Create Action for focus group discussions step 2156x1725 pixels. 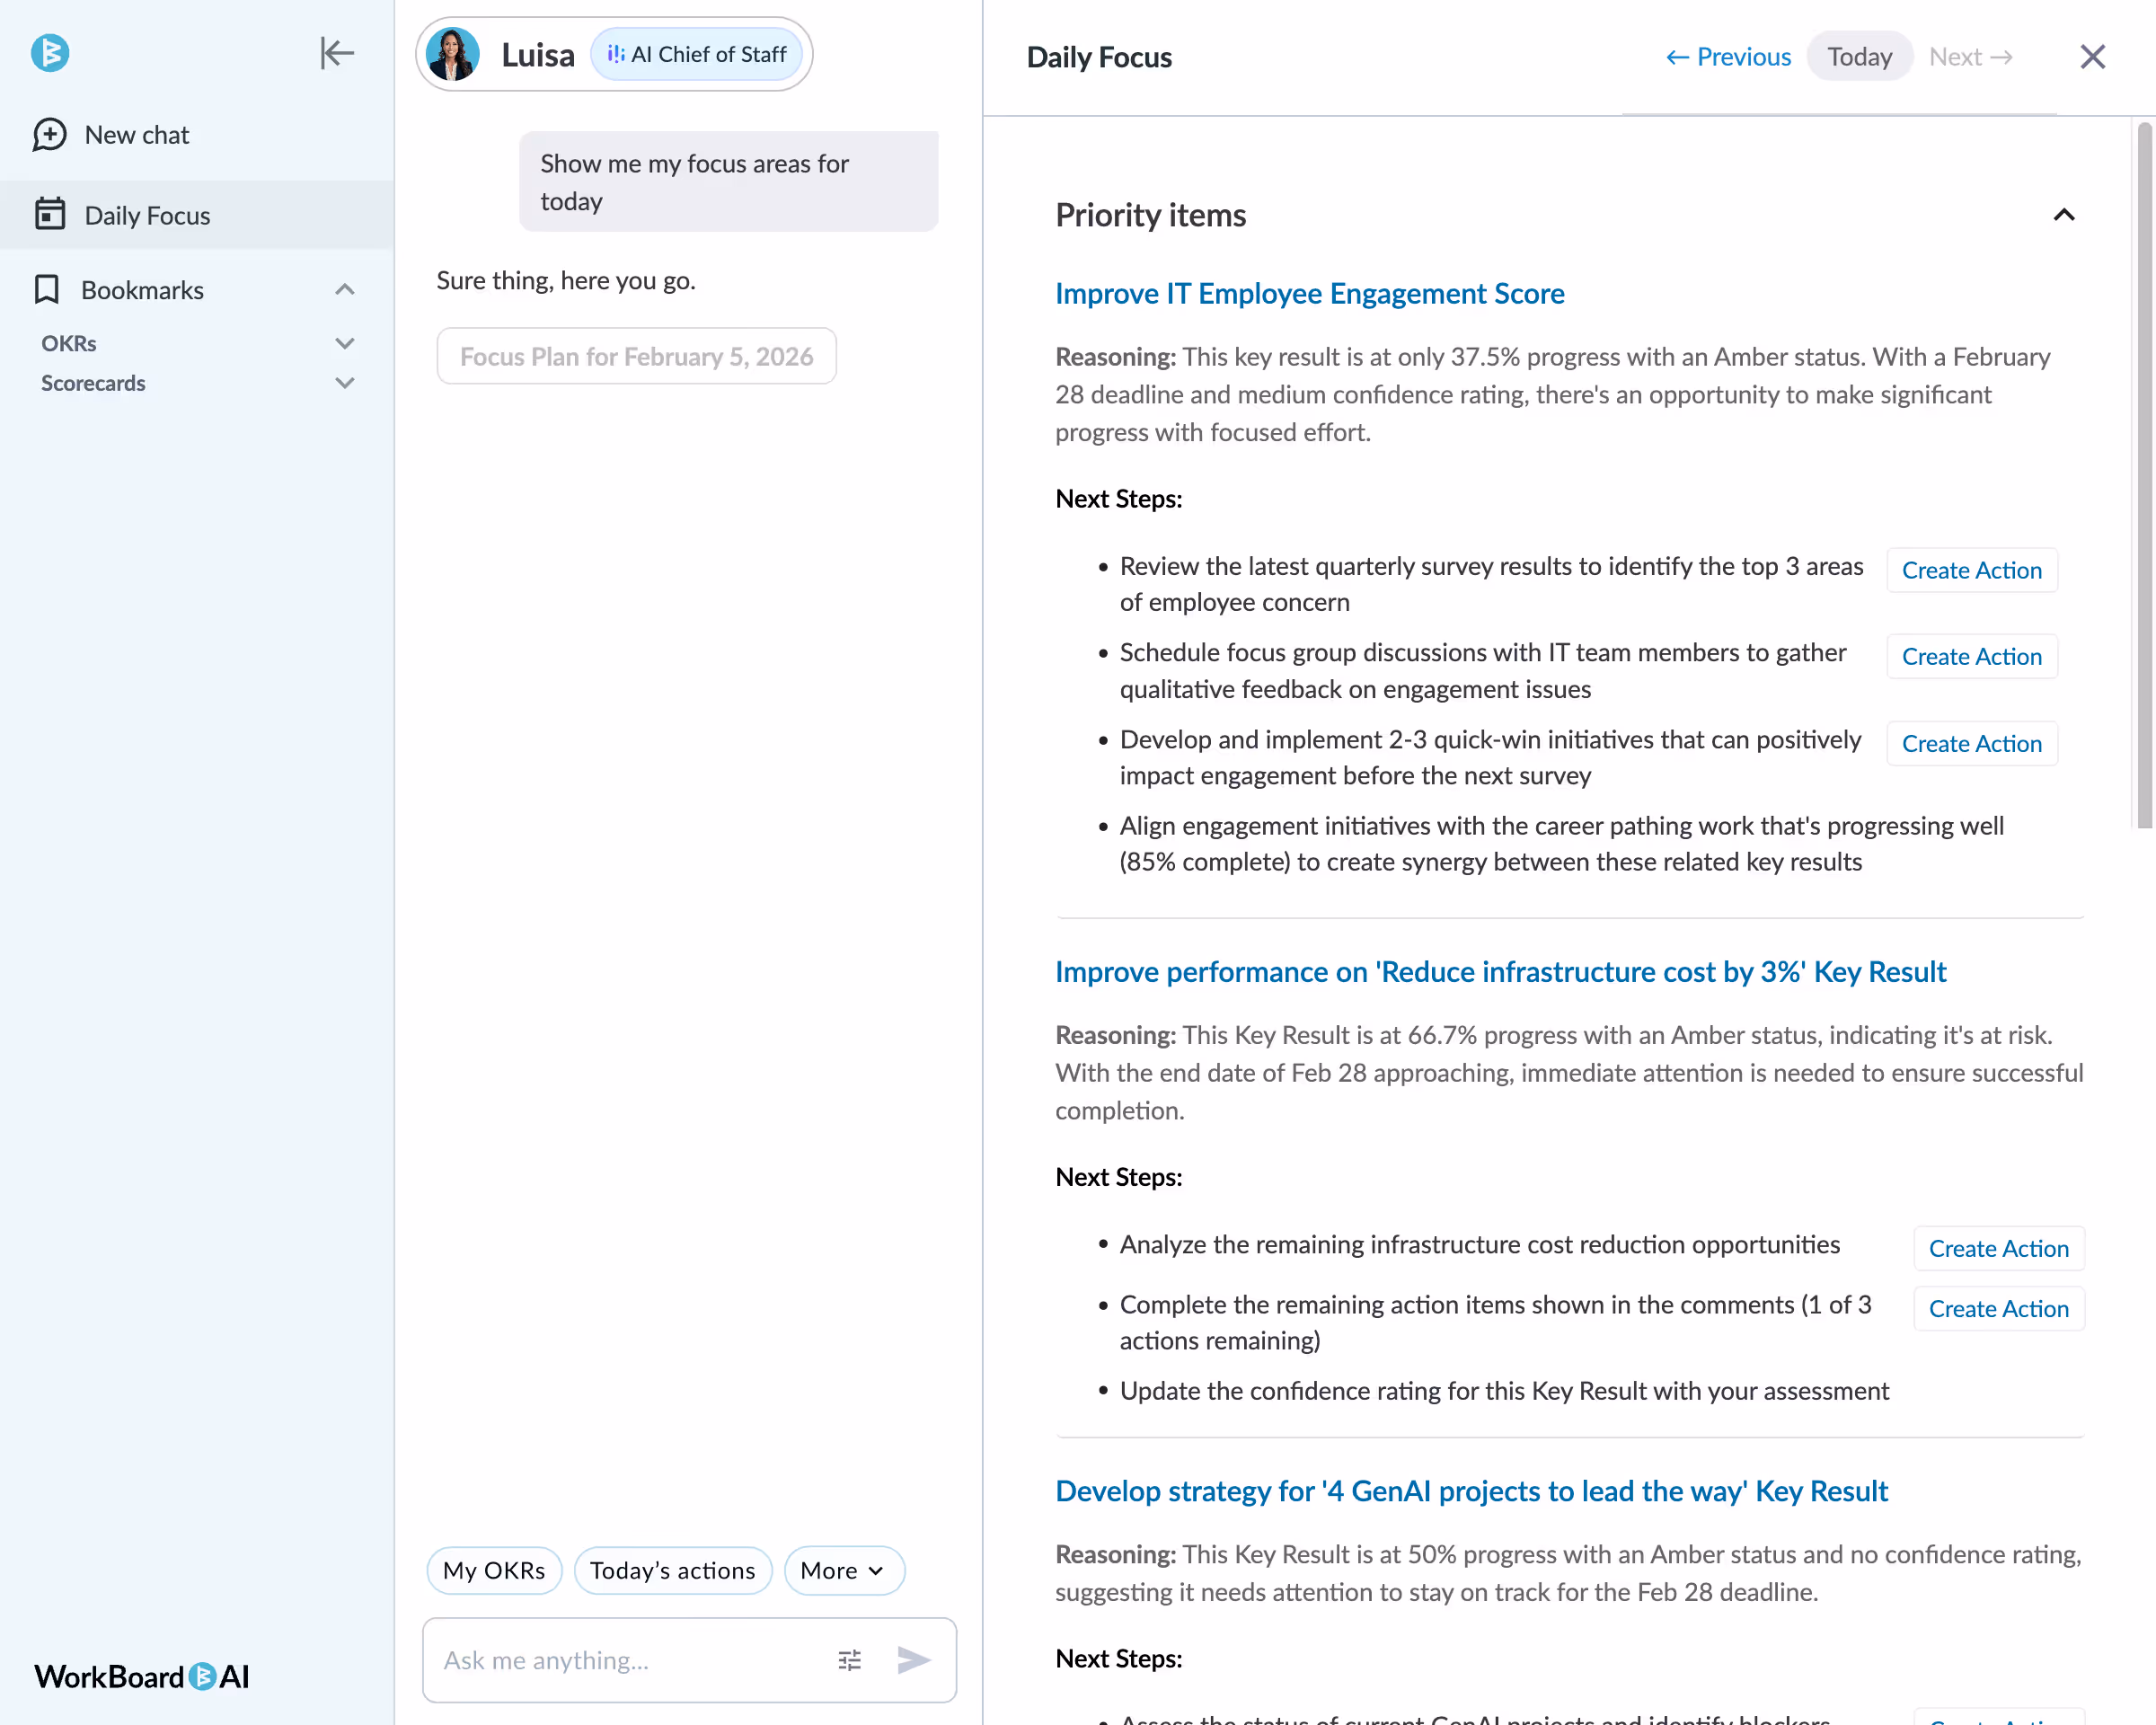click(x=1971, y=657)
